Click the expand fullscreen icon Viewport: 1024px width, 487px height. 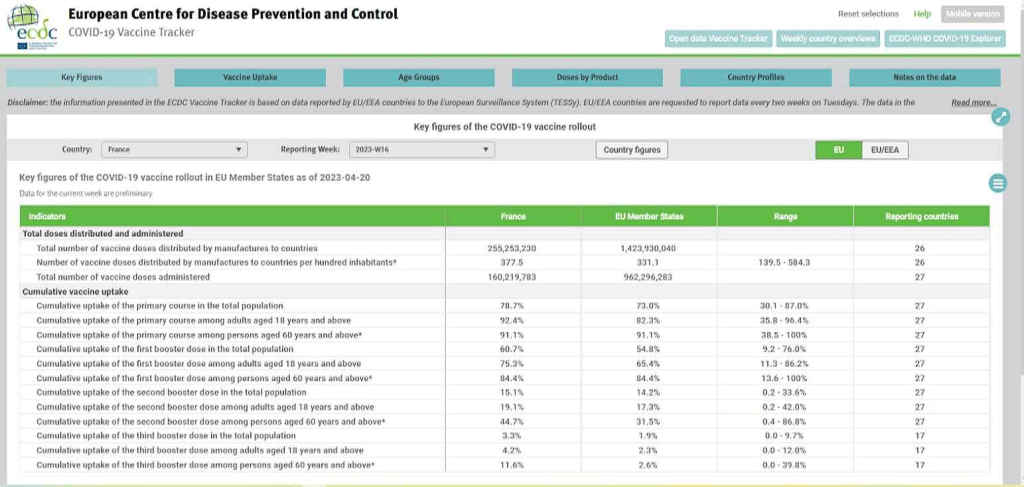tap(1001, 117)
